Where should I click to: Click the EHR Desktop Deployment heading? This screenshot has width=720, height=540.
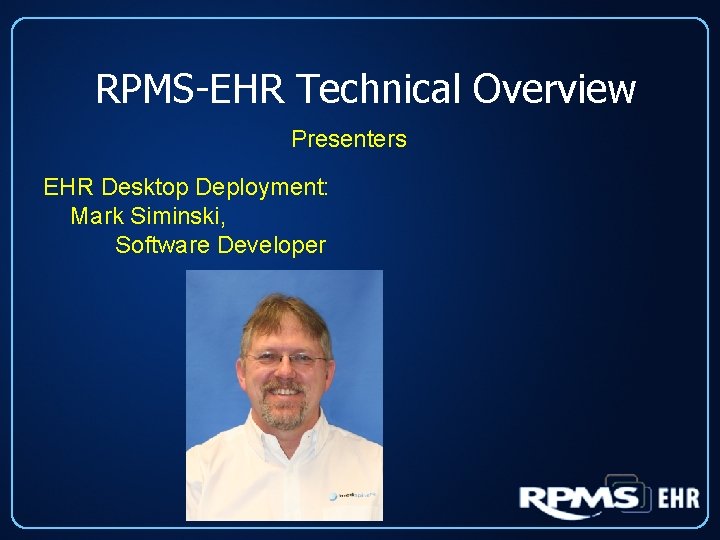(x=186, y=187)
